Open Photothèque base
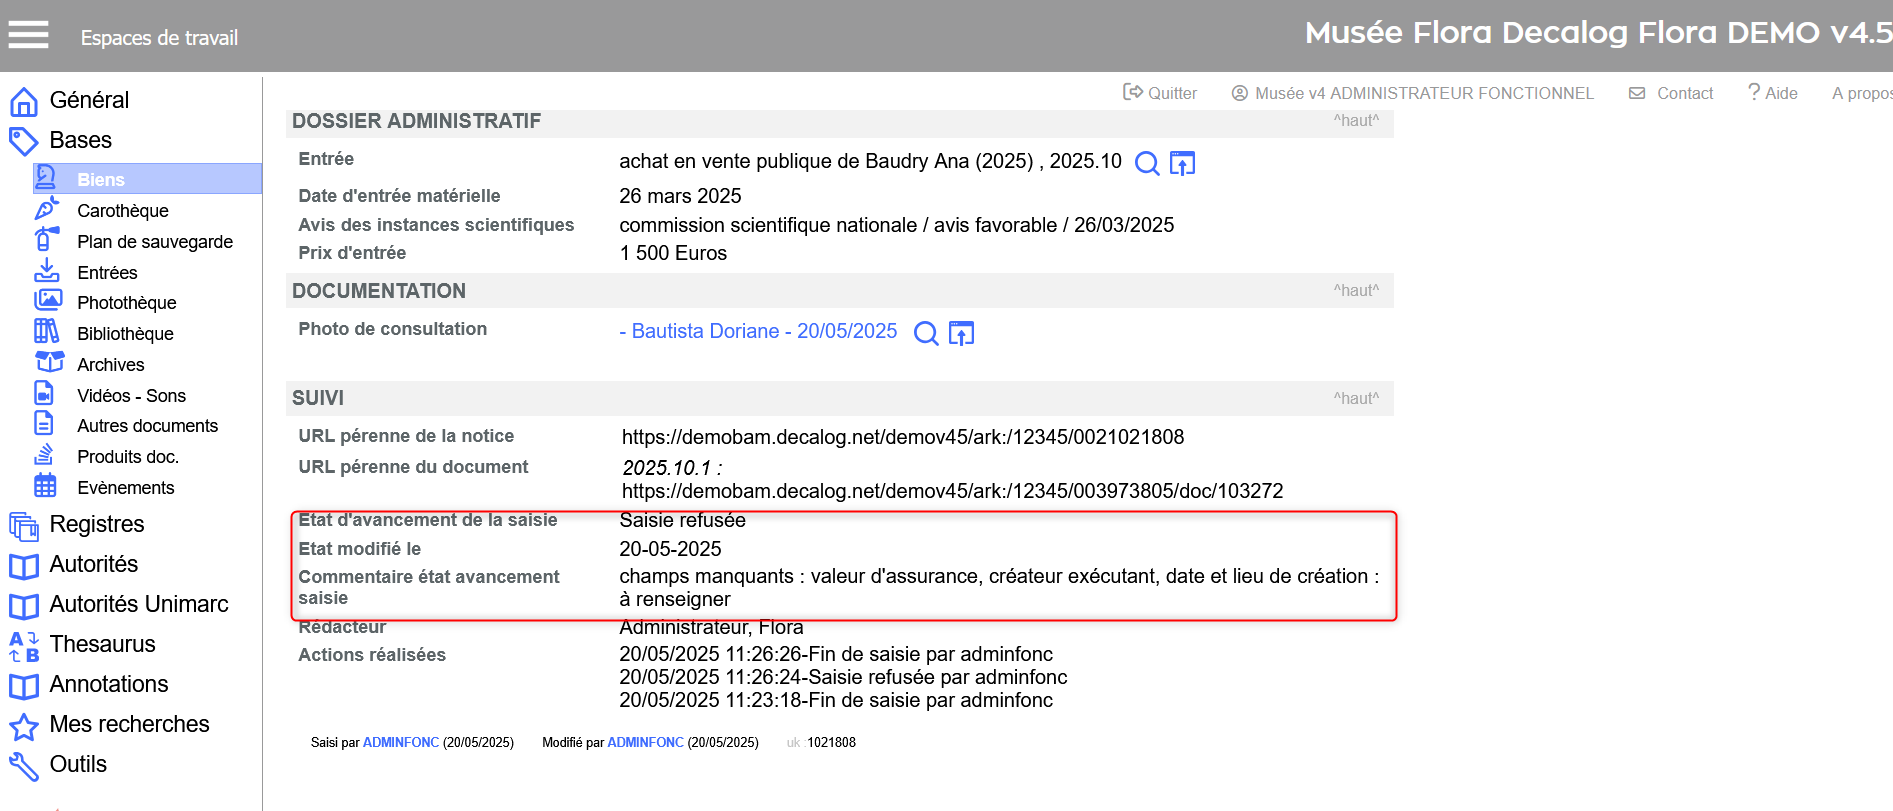Screen dimensions: 1893x811 (126, 303)
